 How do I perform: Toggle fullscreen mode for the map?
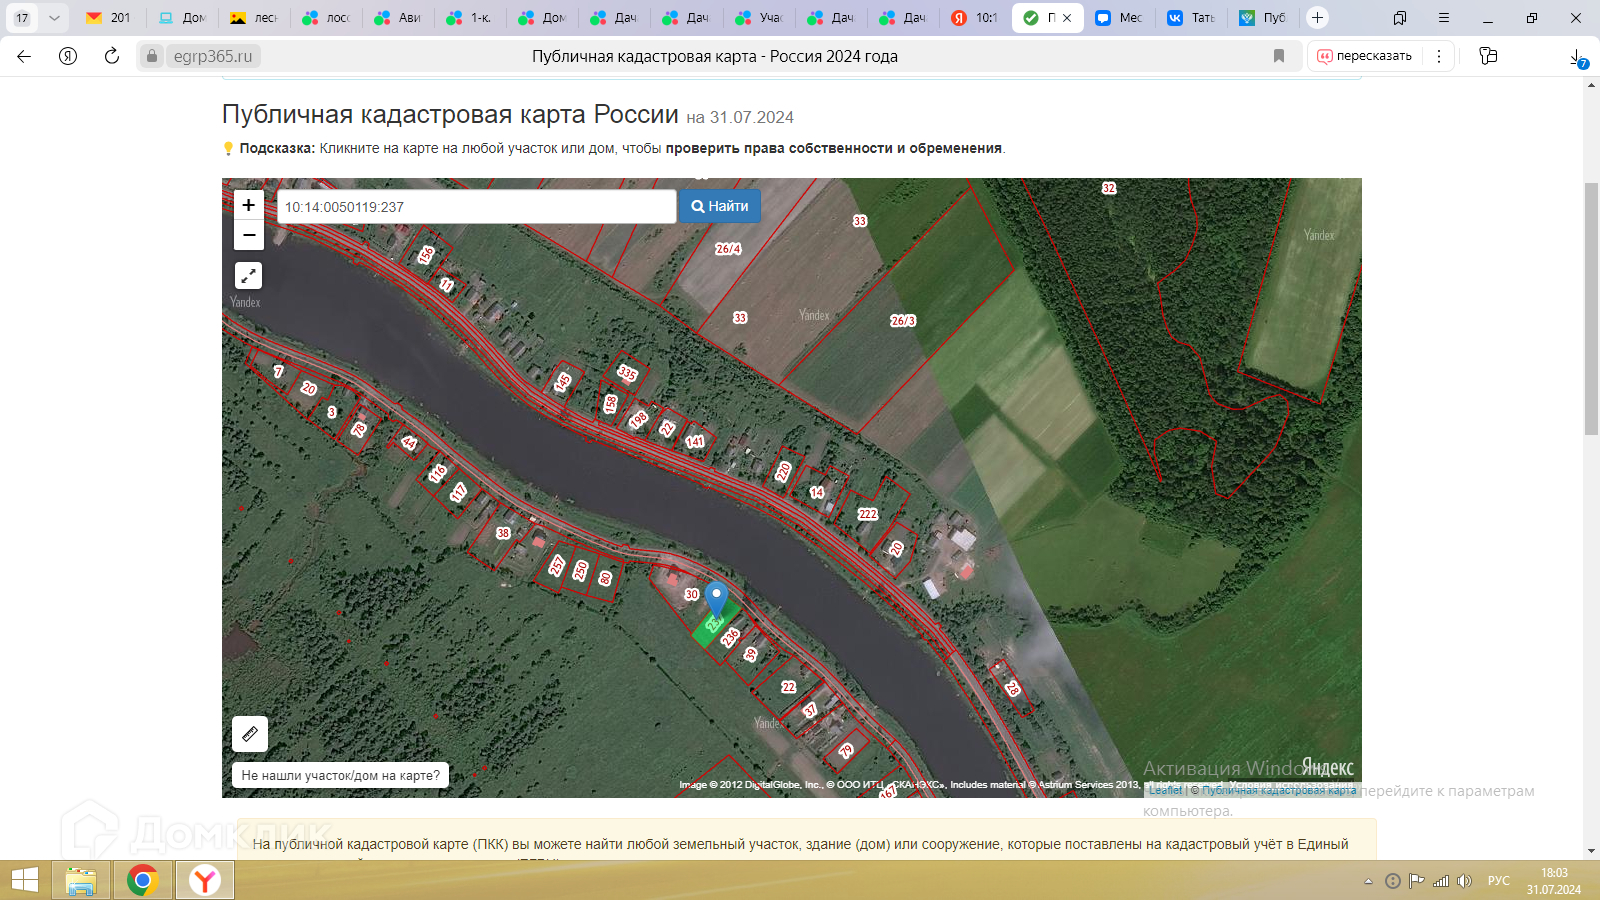(248, 275)
